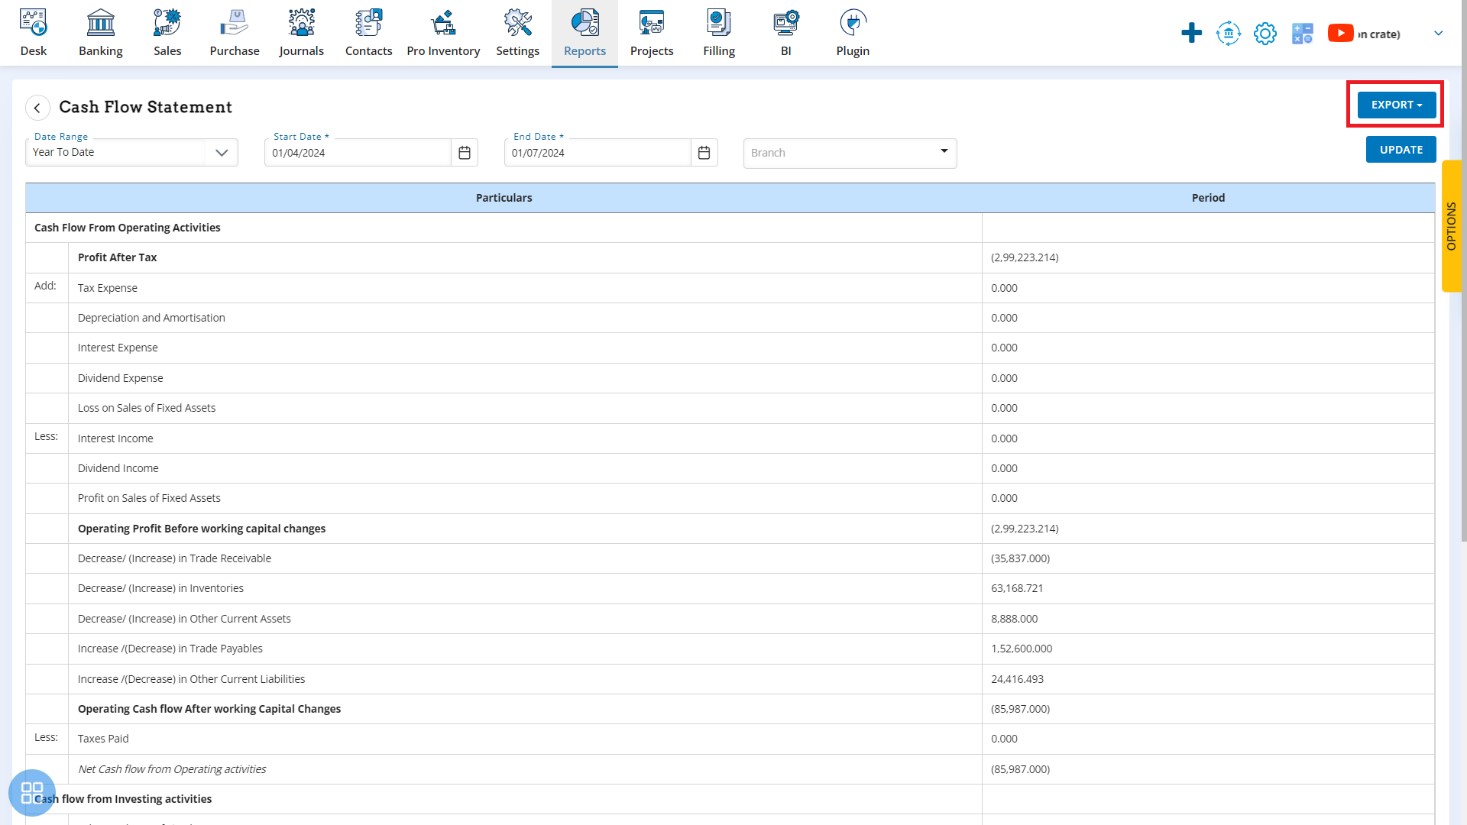Viewport: 1467px width, 825px height.
Task: Click the Particulars column header
Action: pos(504,198)
